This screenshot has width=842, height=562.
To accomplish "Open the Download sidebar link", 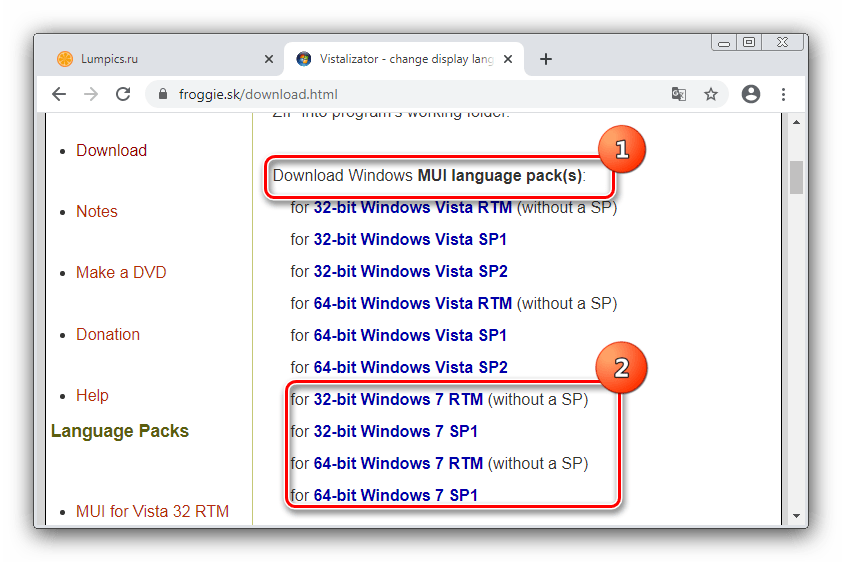I will (111, 150).
